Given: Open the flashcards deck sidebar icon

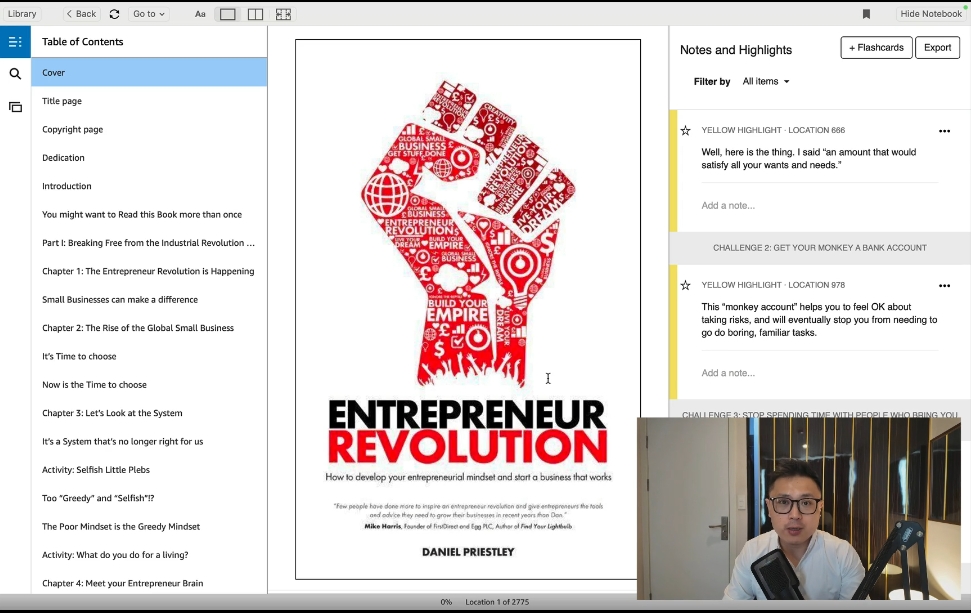Looking at the screenshot, I should click(x=15, y=107).
